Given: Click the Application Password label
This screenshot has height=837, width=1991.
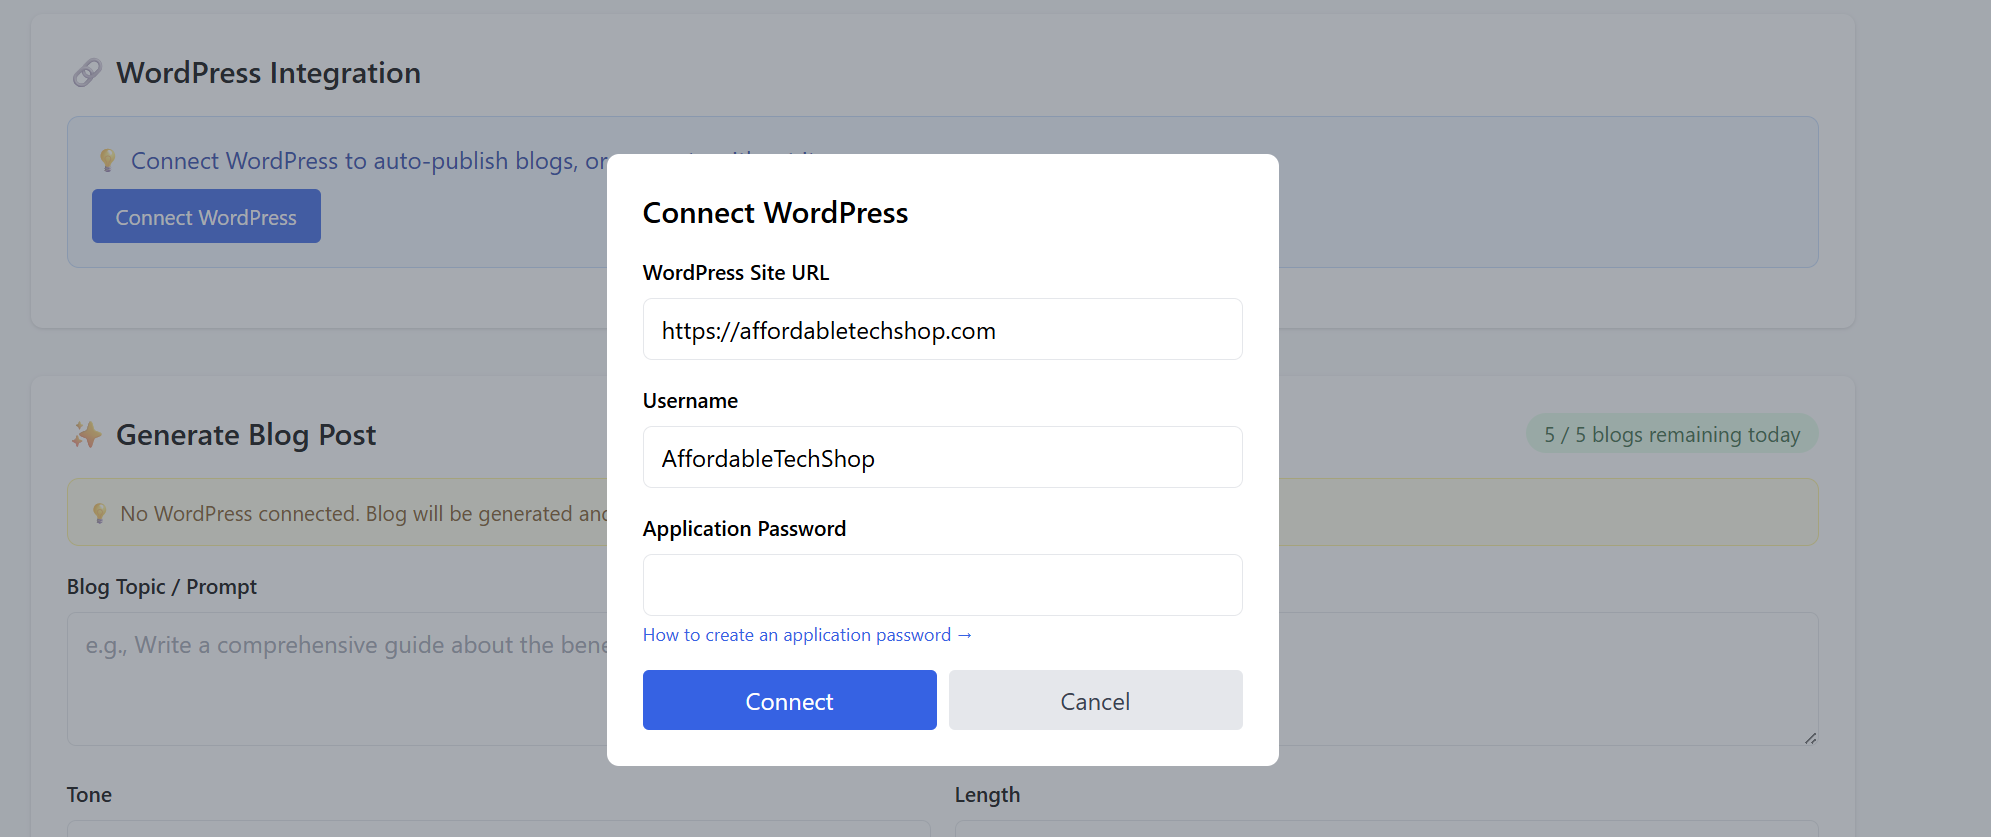Looking at the screenshot, I should 744,529.
